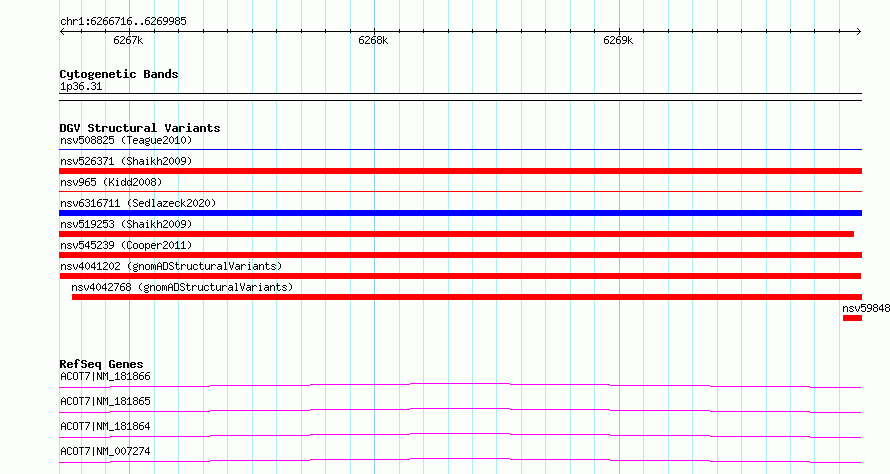The height and width of the screenshot is (474, 890).
Task: Open nsv965 (Kidd2008) variant label
Action: point(111,182)
